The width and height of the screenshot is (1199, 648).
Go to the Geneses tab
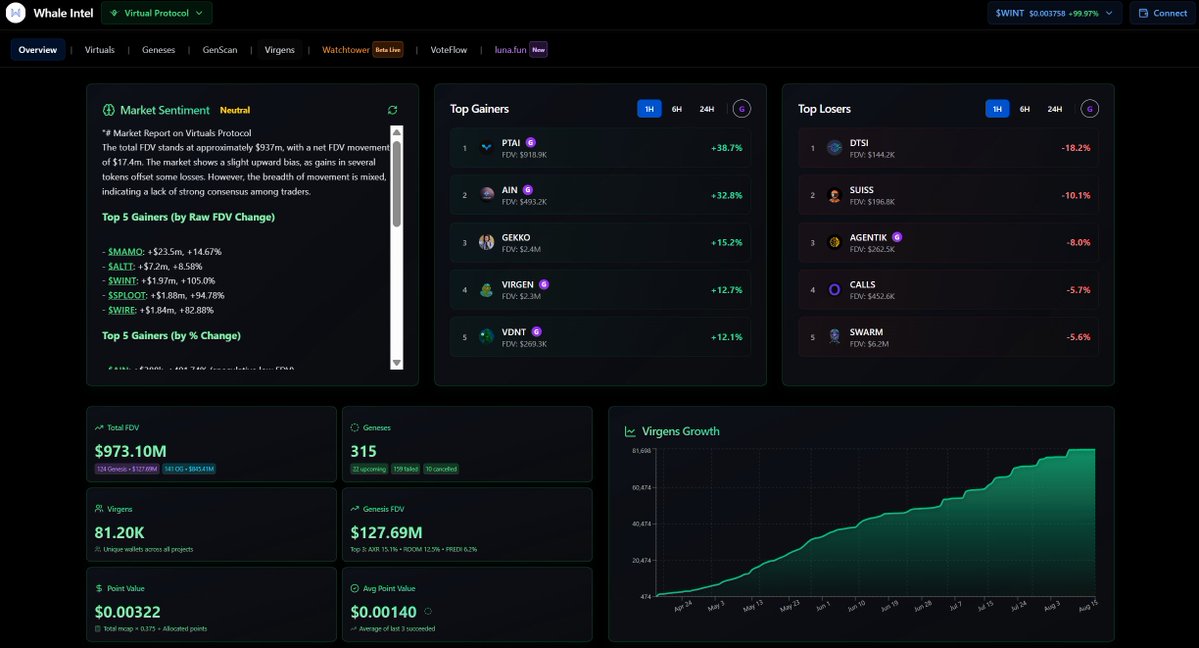point(158,50)
